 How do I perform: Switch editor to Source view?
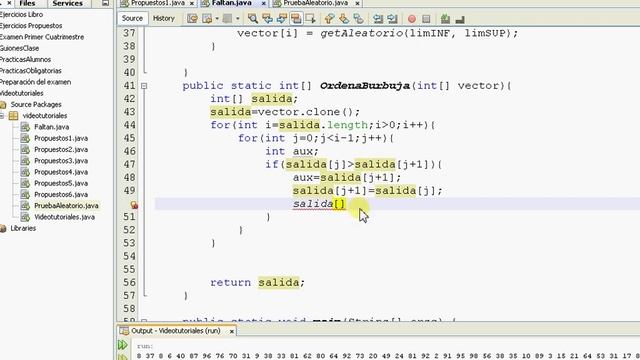pos(132,18)
